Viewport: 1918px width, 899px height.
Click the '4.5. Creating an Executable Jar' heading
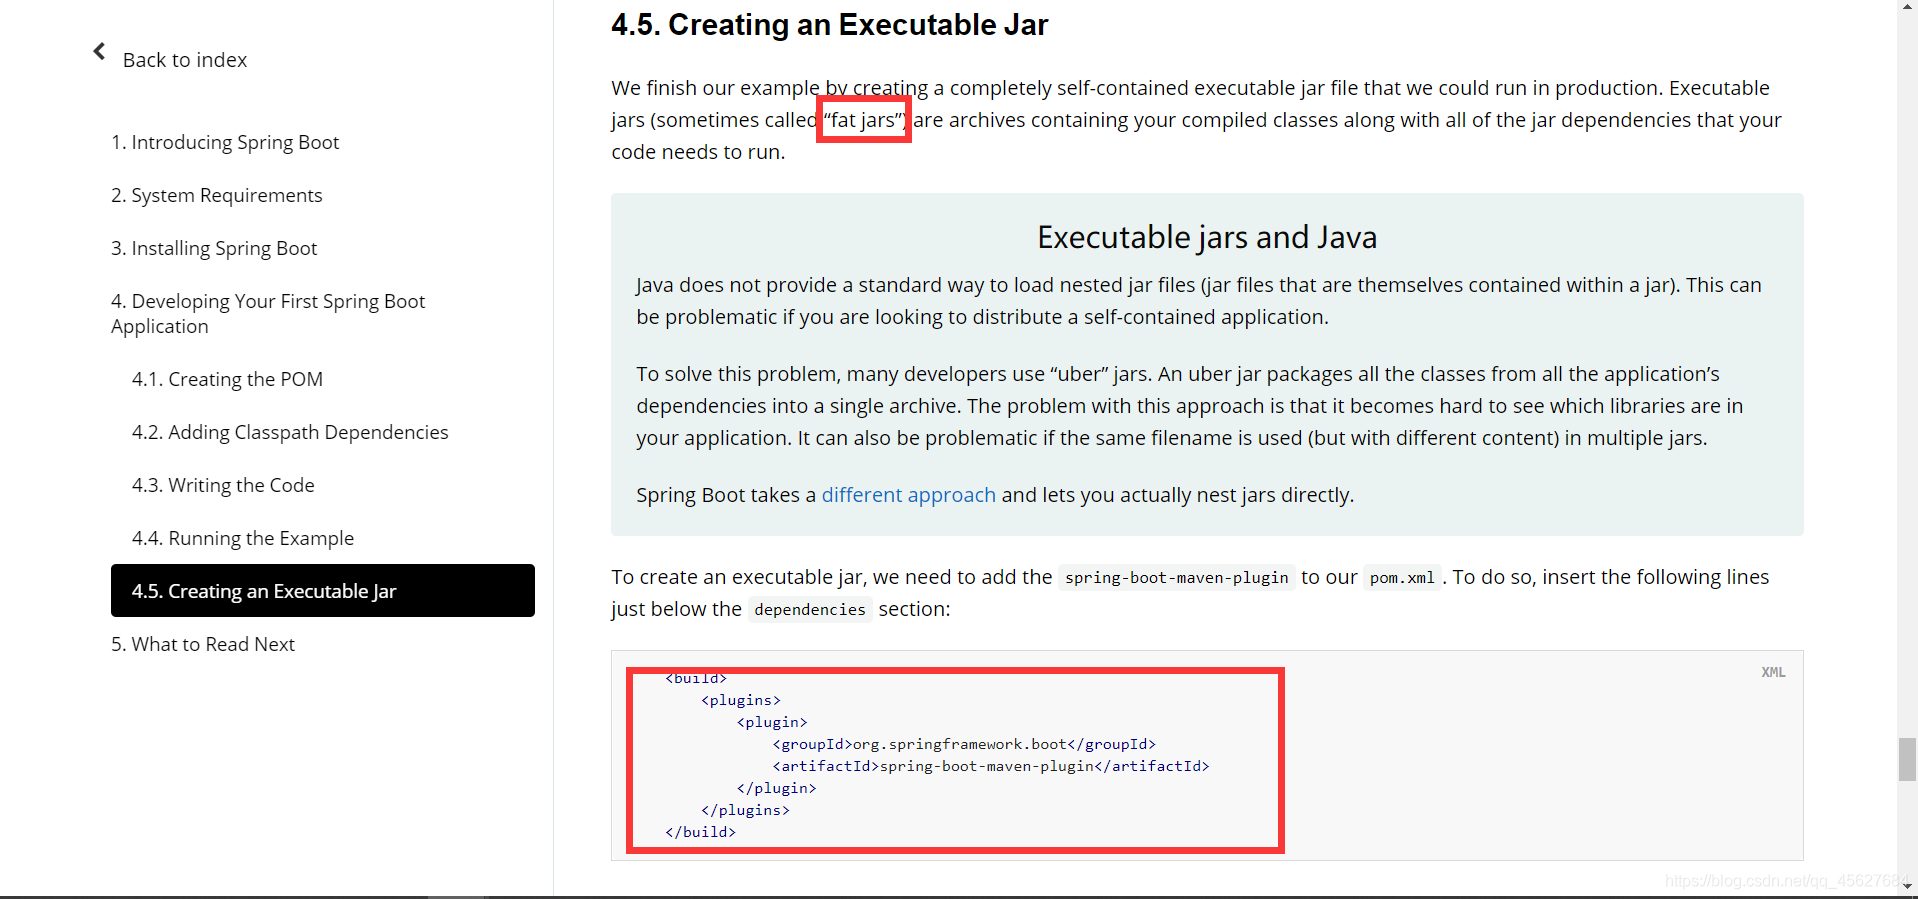tap(829, 24)
